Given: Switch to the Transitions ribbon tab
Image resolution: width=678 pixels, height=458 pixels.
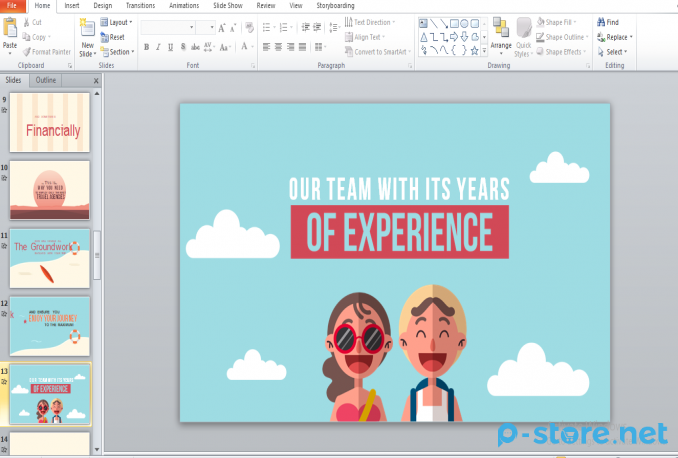Looking at the screenshot, I should click(140, 5).
